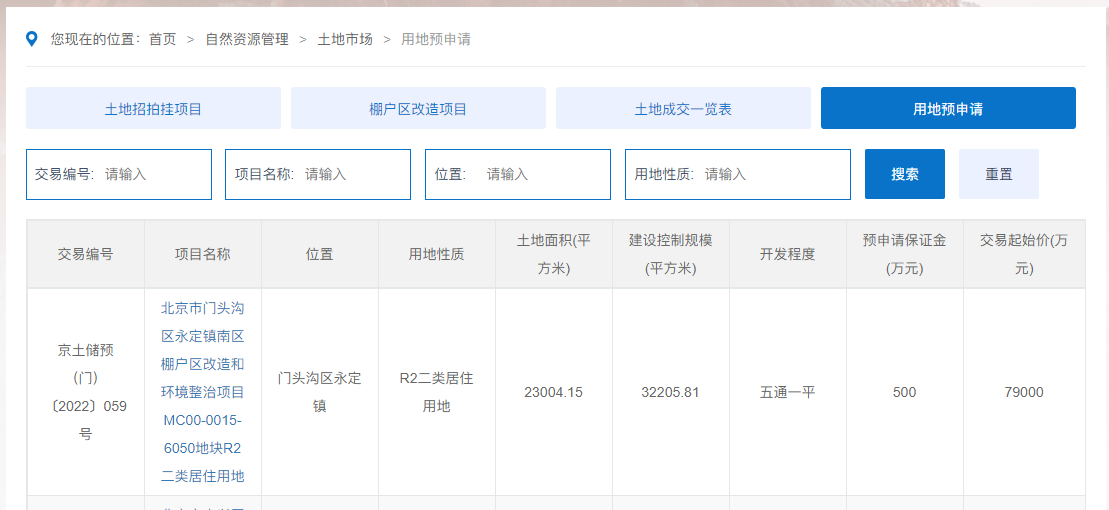Select deposit value 500

coord(905,393)
